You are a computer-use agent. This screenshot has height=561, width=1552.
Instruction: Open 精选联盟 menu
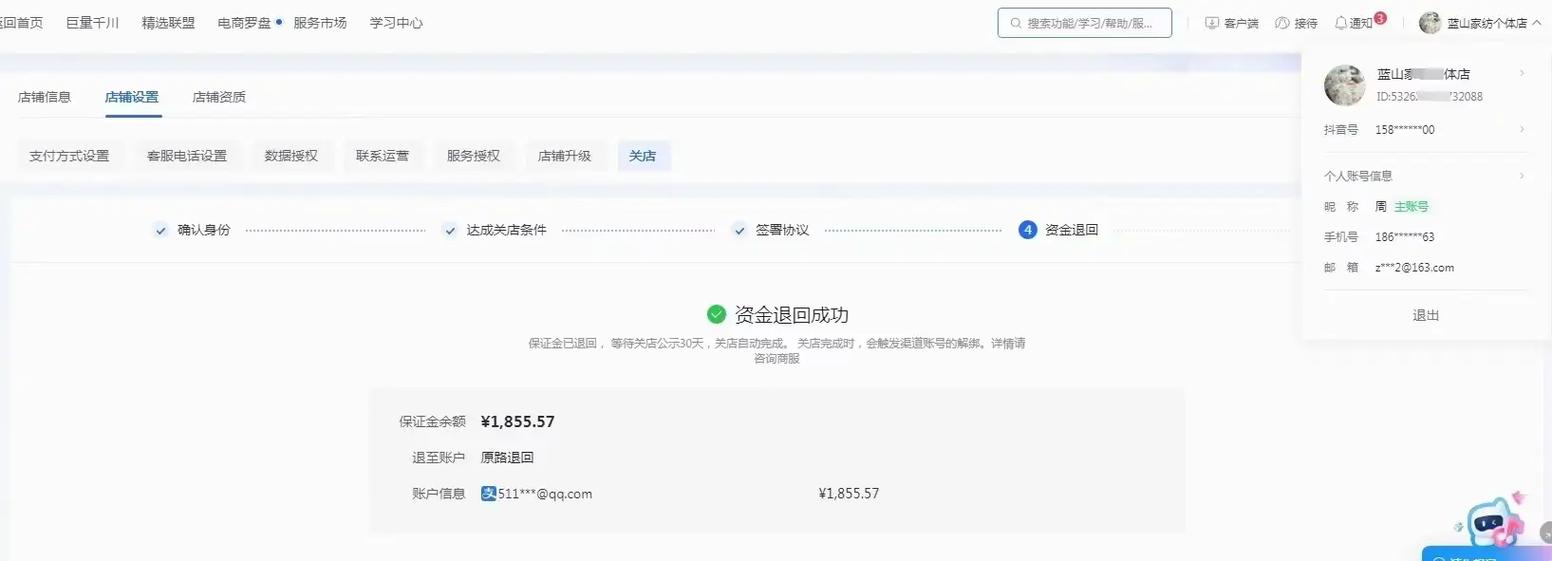coord(168,23)
